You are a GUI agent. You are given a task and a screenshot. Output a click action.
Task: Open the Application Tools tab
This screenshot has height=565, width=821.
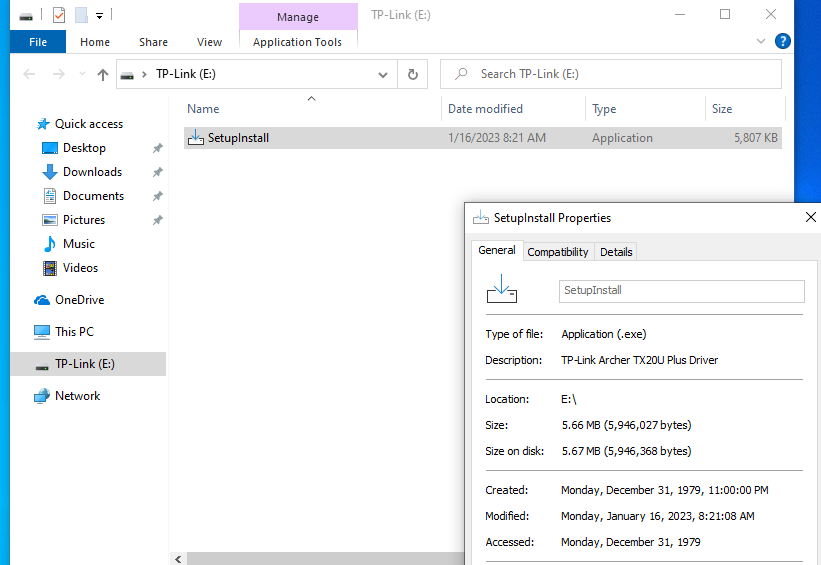click(297, 42)
